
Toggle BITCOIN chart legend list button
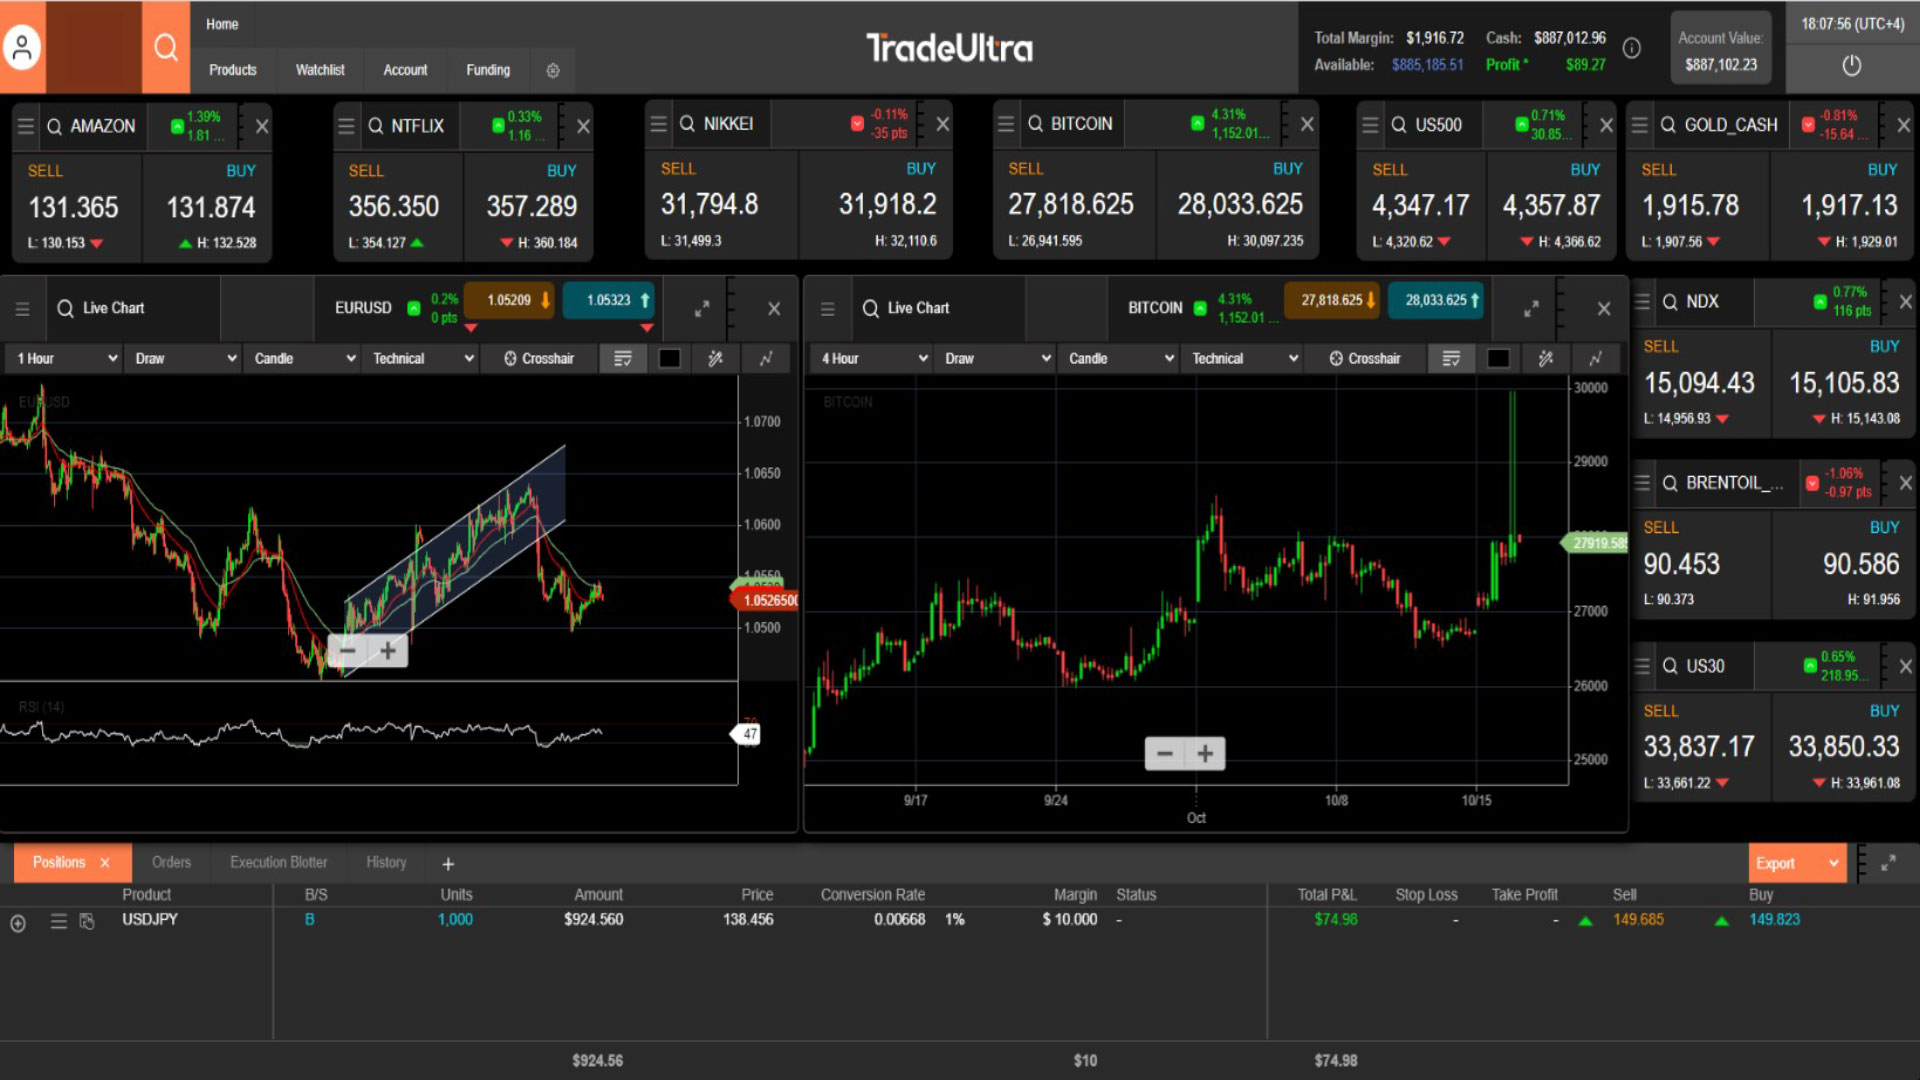(1451, 358)
